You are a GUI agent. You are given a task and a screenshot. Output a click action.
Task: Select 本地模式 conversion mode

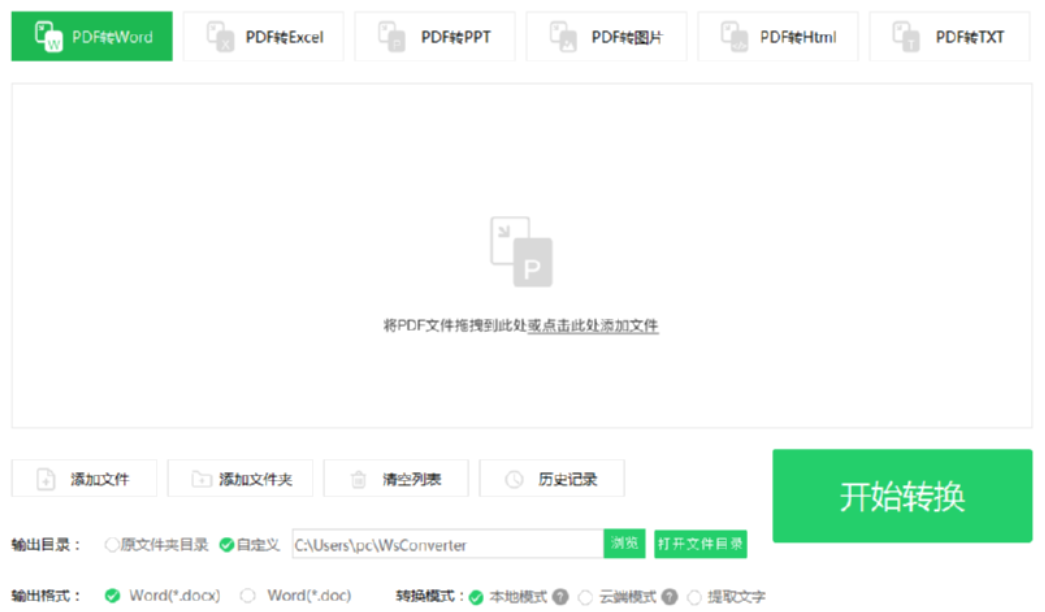click(509, 597)
